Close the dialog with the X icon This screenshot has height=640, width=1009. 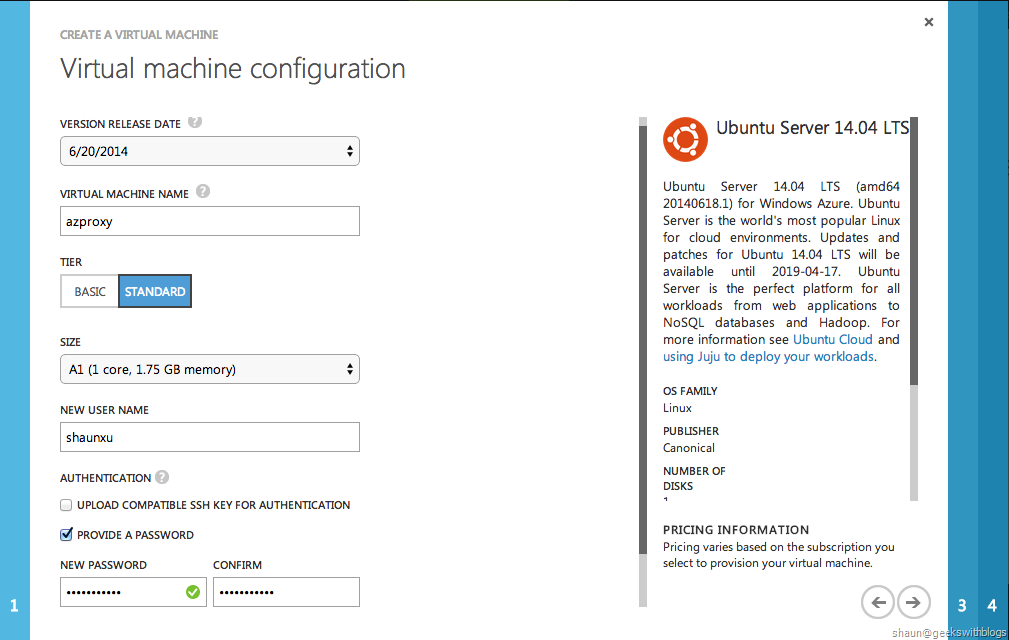point(929,22)
